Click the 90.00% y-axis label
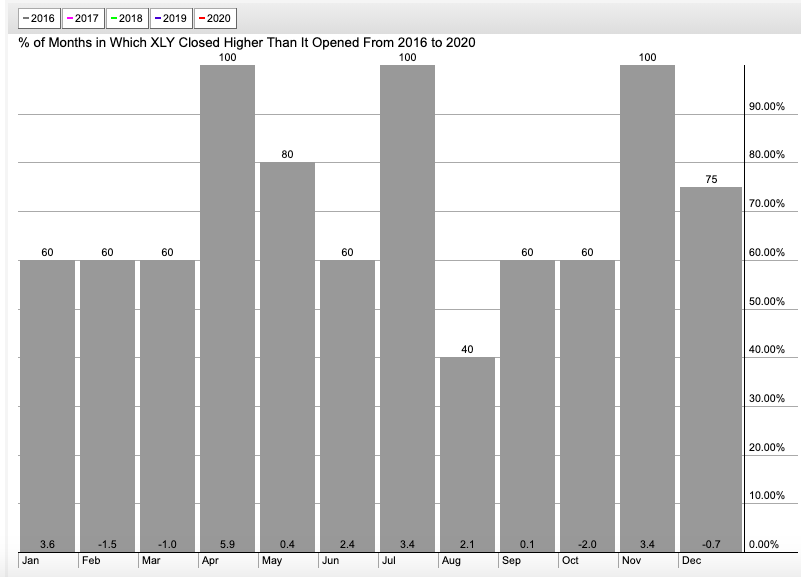 click(767, 106)
